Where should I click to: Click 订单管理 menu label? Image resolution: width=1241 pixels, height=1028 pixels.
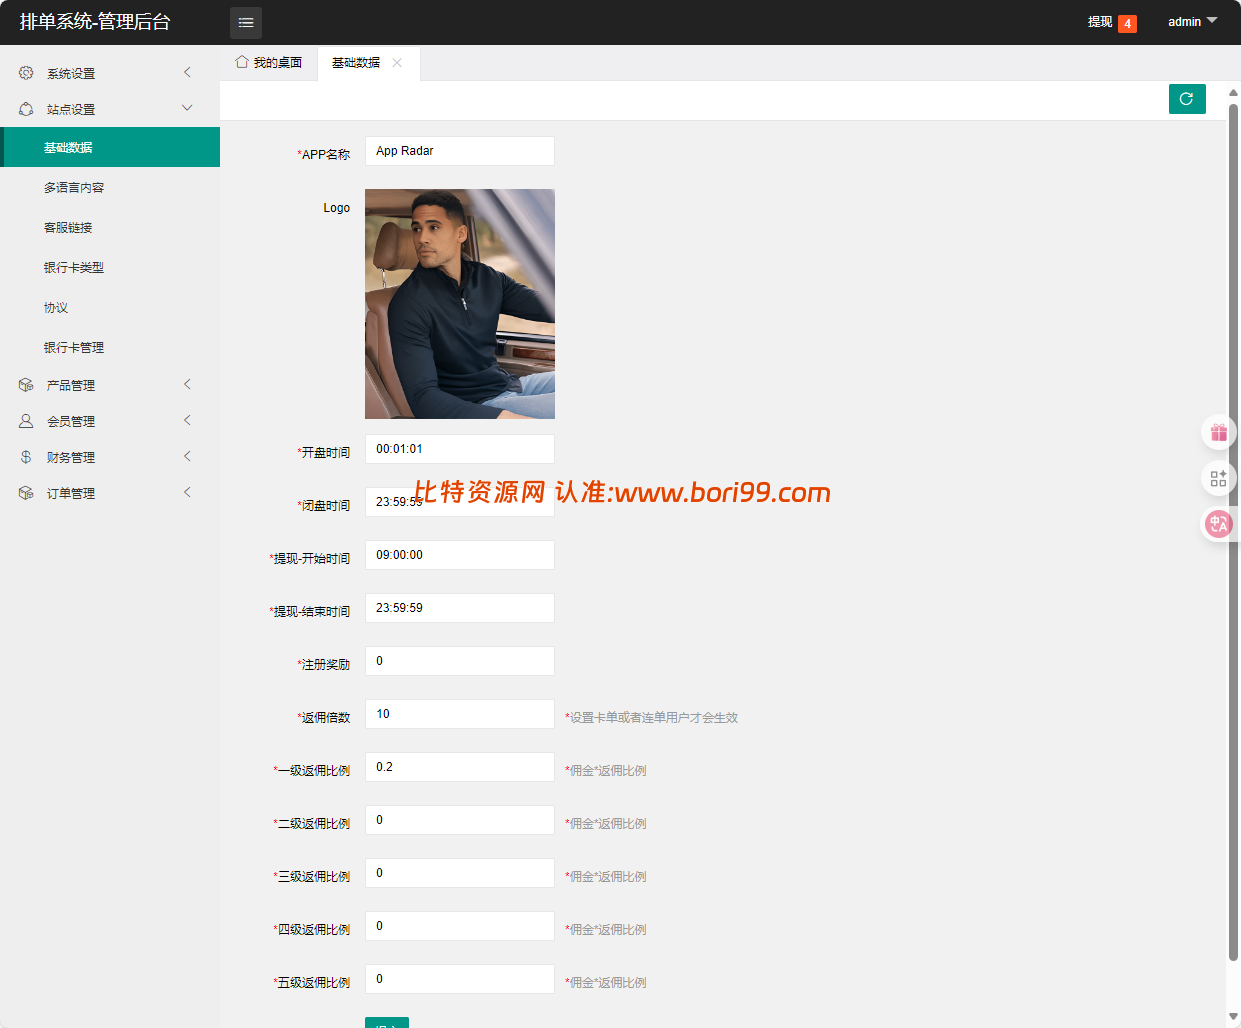click(x=71, y=494)
